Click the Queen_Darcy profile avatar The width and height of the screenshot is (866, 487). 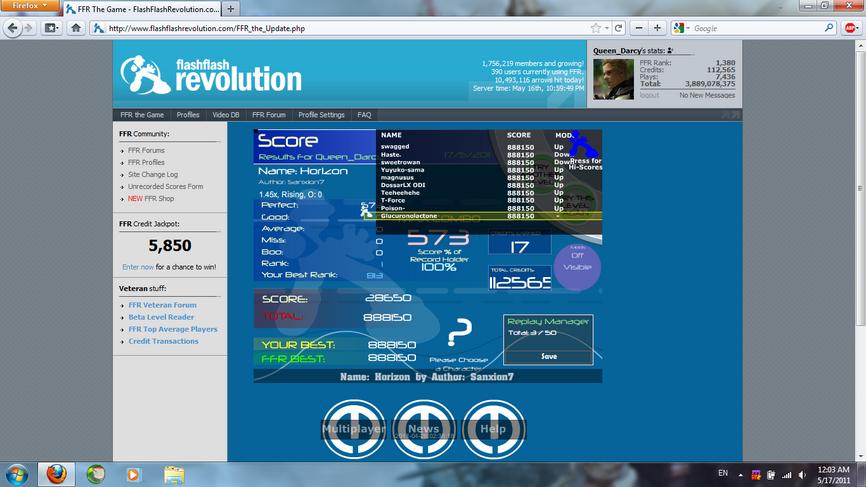(x=613, y=80)
